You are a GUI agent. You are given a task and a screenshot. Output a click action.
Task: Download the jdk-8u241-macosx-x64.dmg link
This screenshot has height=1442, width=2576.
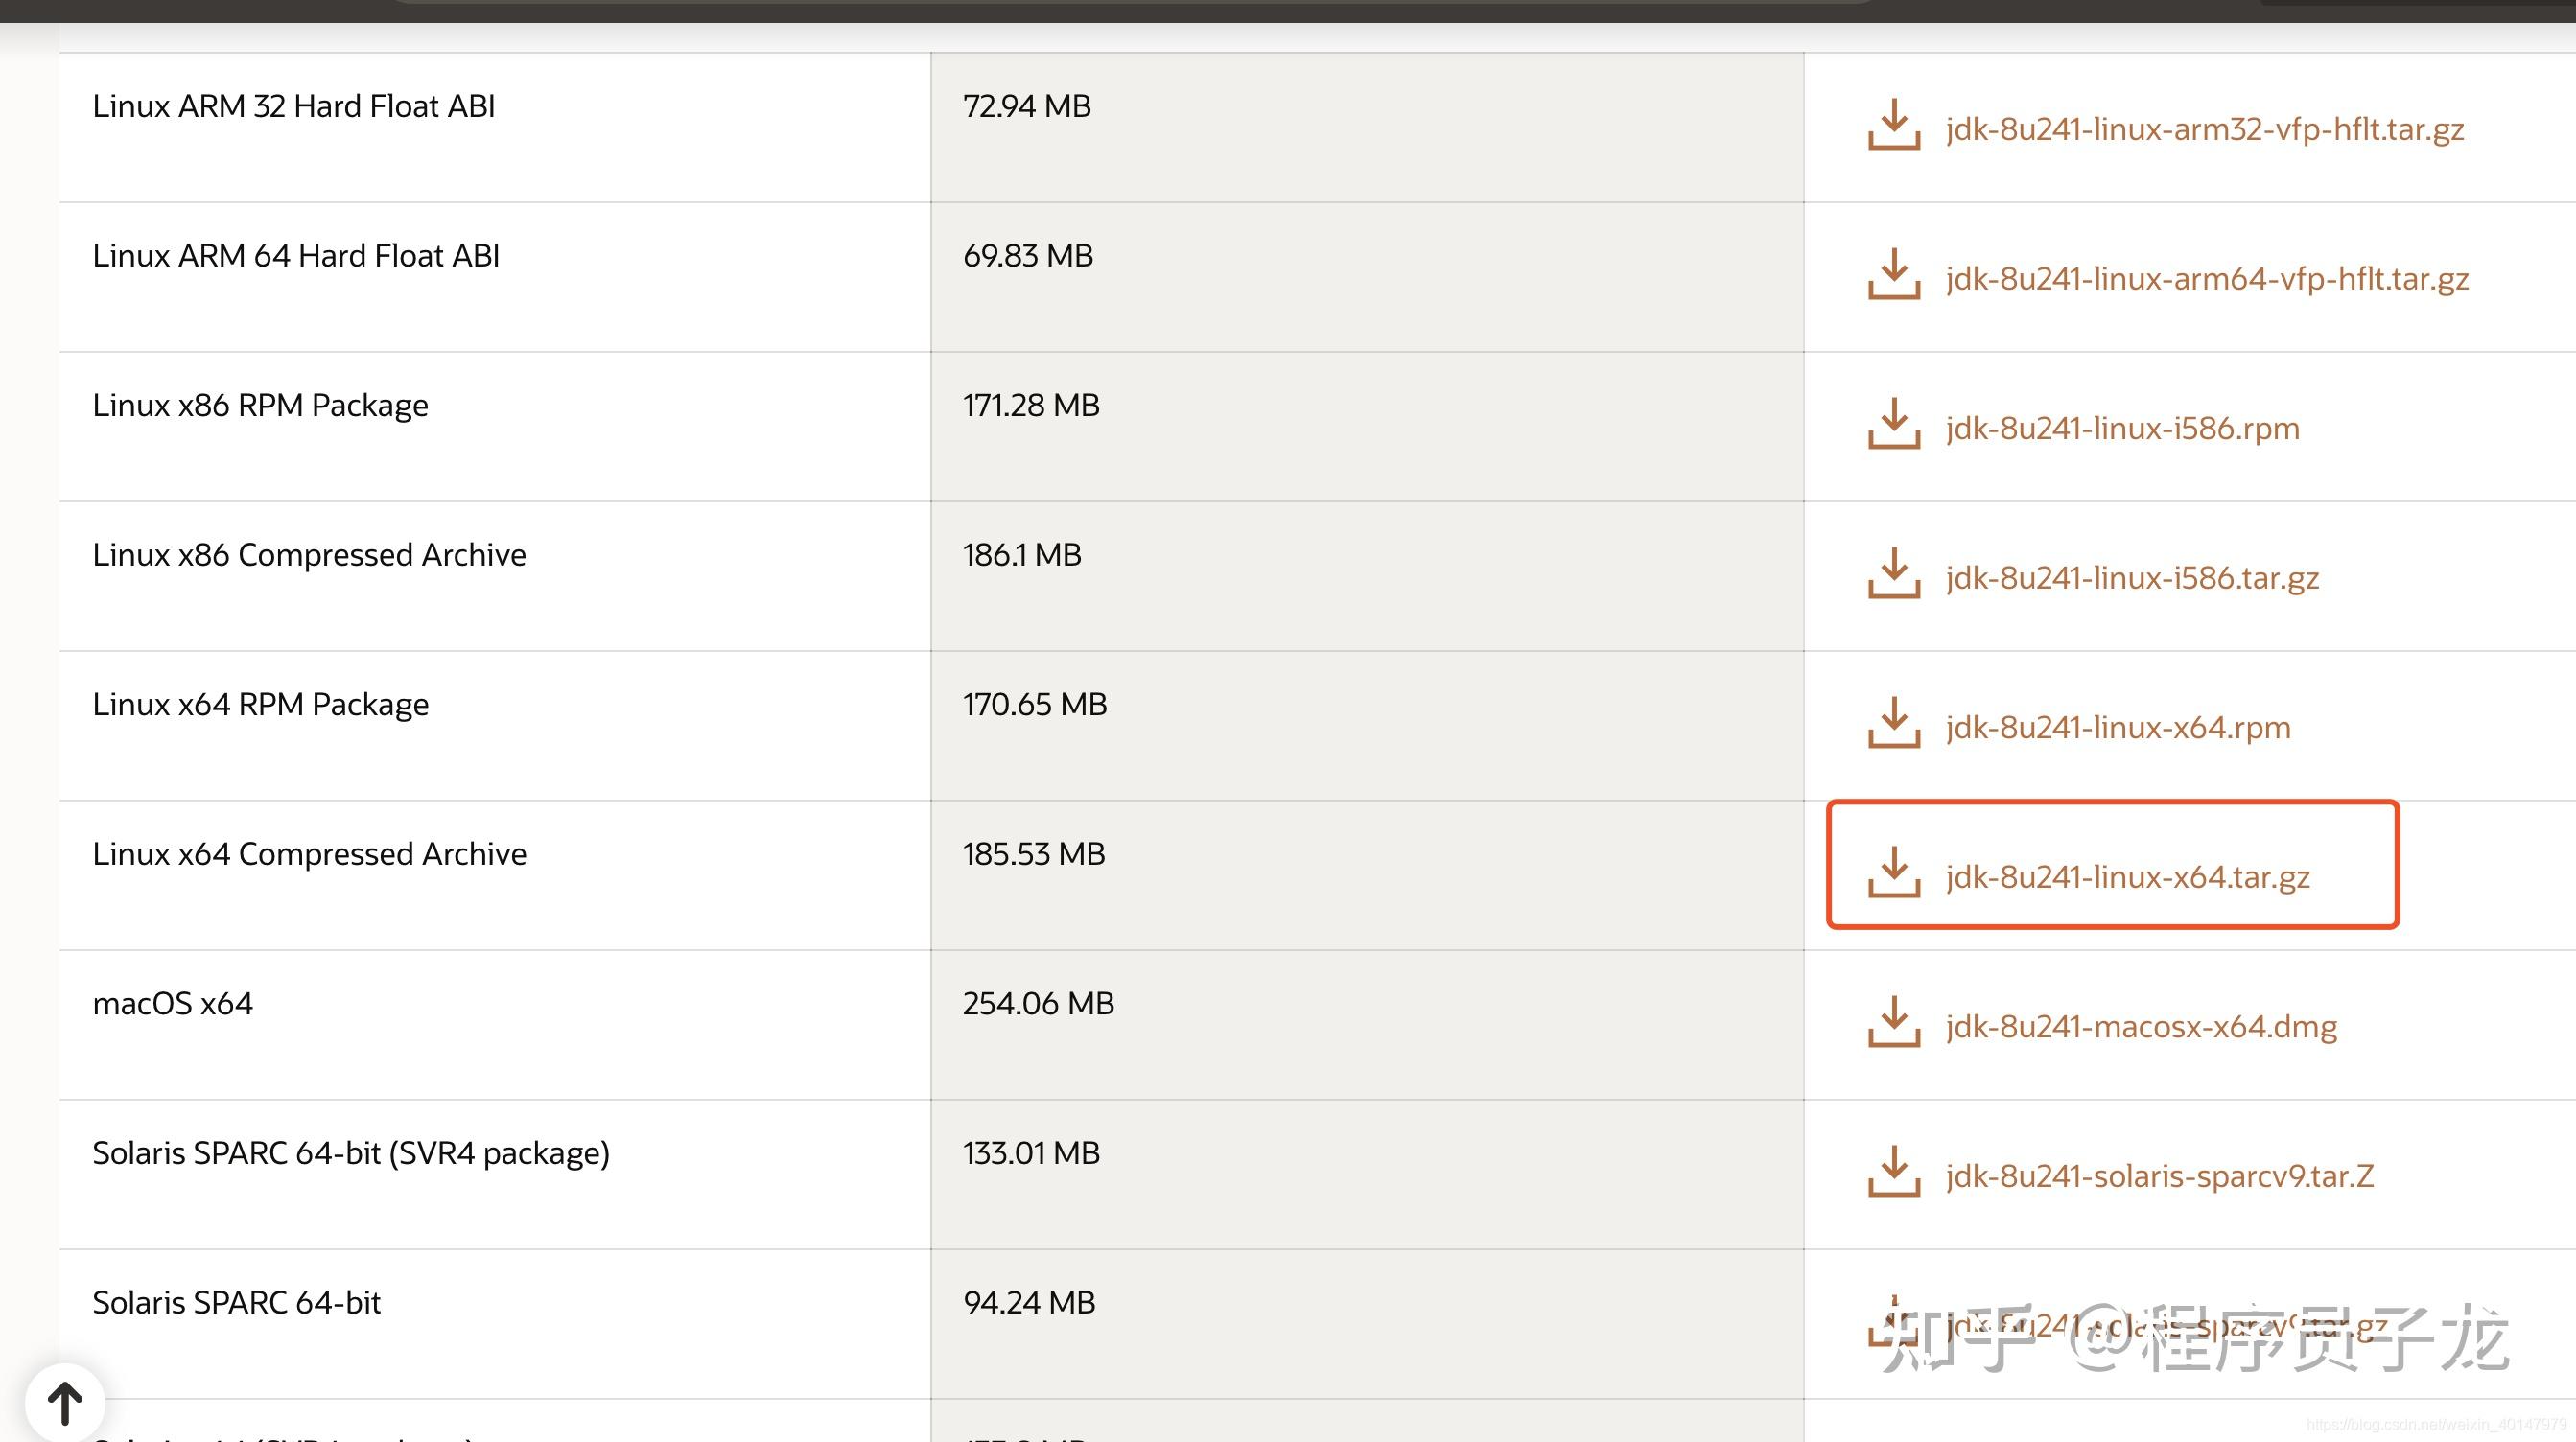2141,1027
